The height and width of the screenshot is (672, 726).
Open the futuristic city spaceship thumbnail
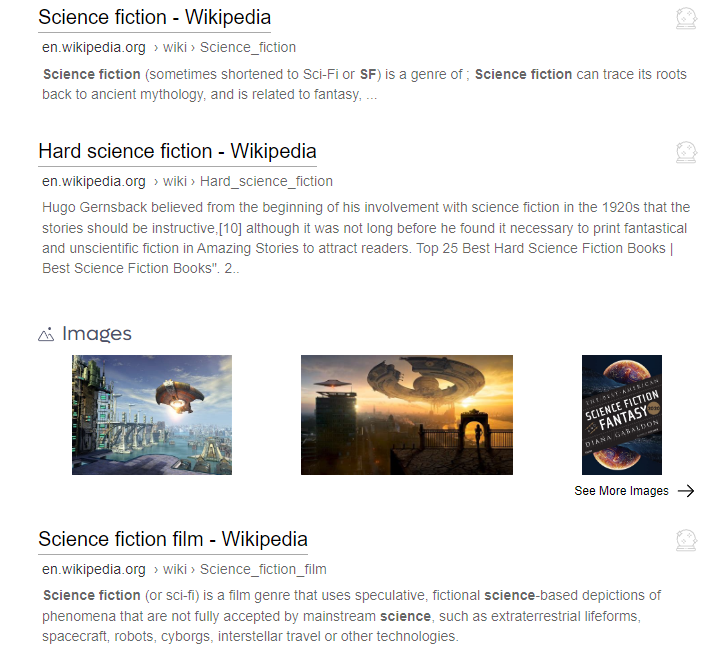[152, 415]
